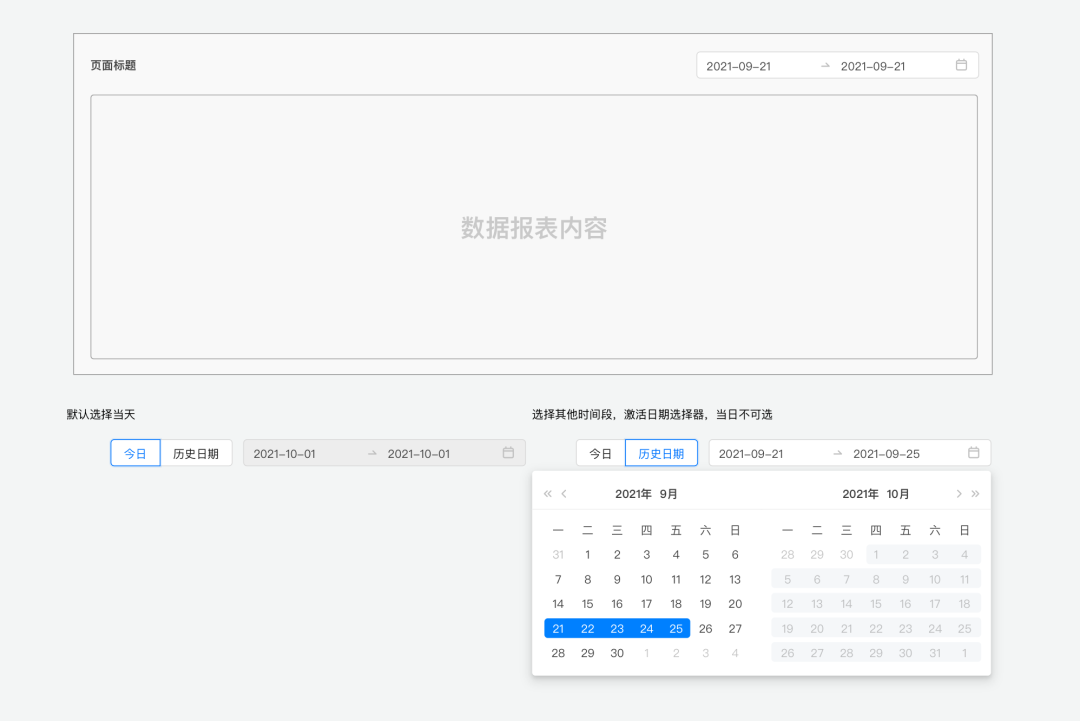Viewport: 1080px width, 721px height.
Task: Click start date 2021-09-21 above calendar popup
Action: (x=751, y=454)
